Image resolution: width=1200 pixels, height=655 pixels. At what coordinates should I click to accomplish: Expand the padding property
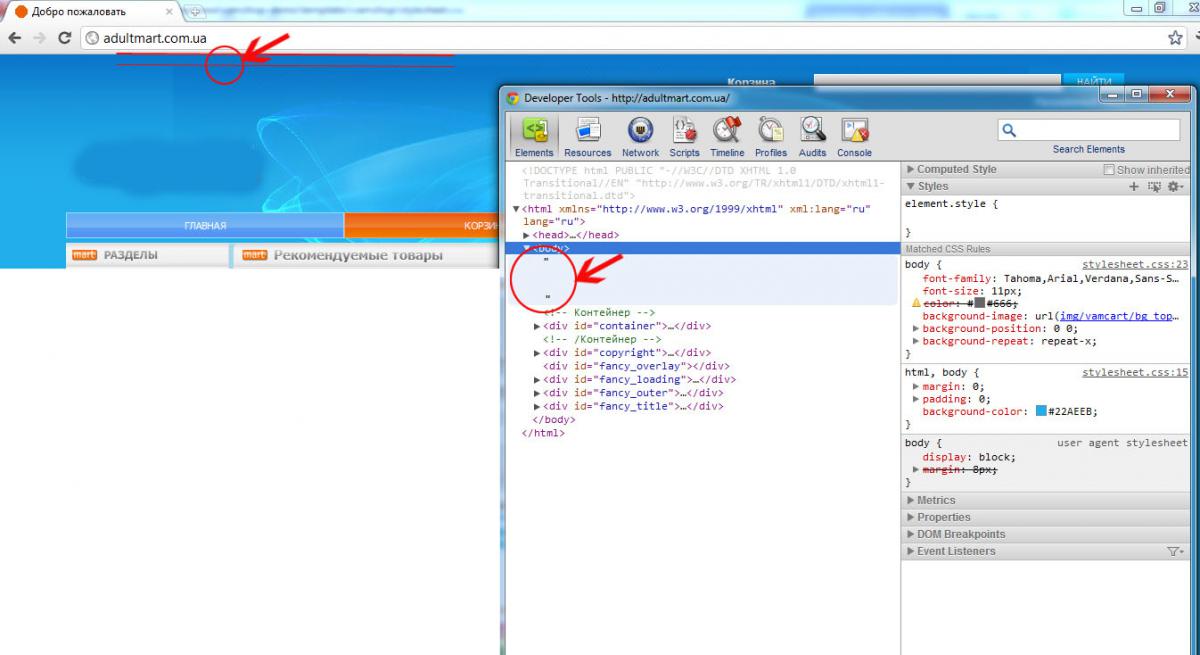point(916,399)
